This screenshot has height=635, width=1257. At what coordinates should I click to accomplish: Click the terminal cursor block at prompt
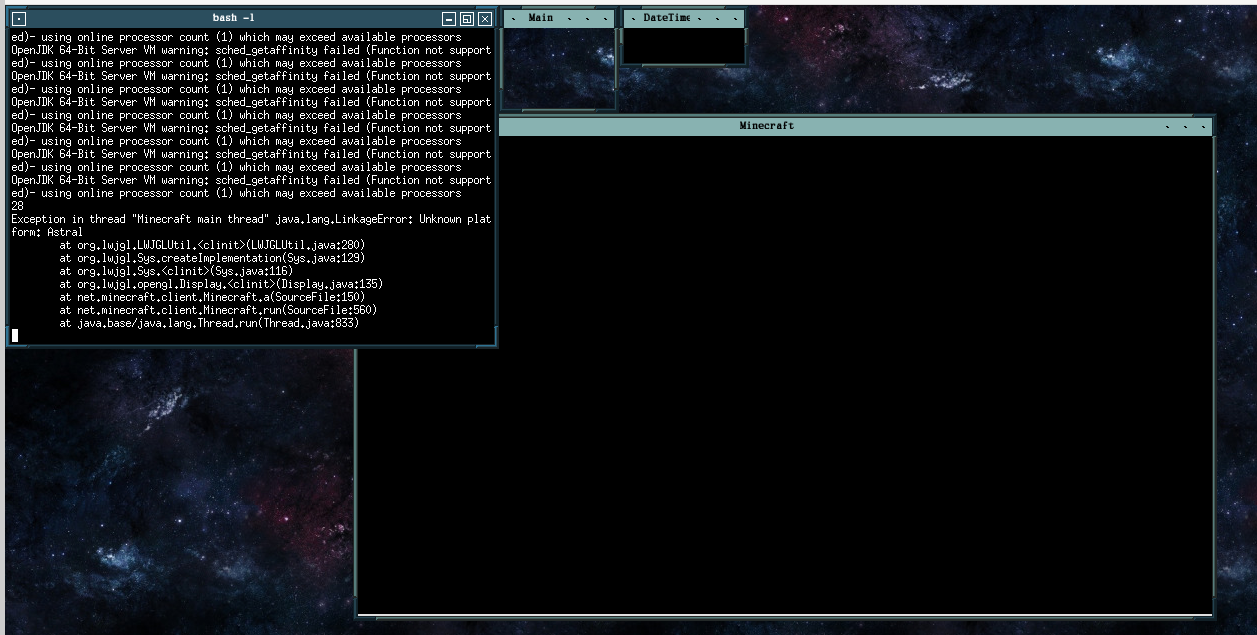15,335
